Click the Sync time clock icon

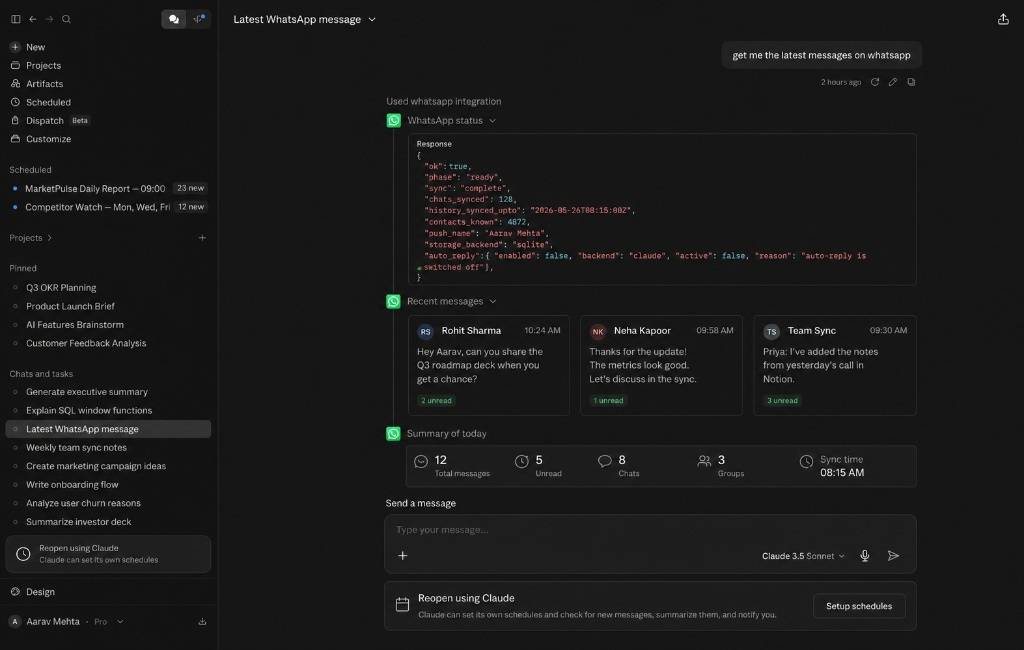807,461
